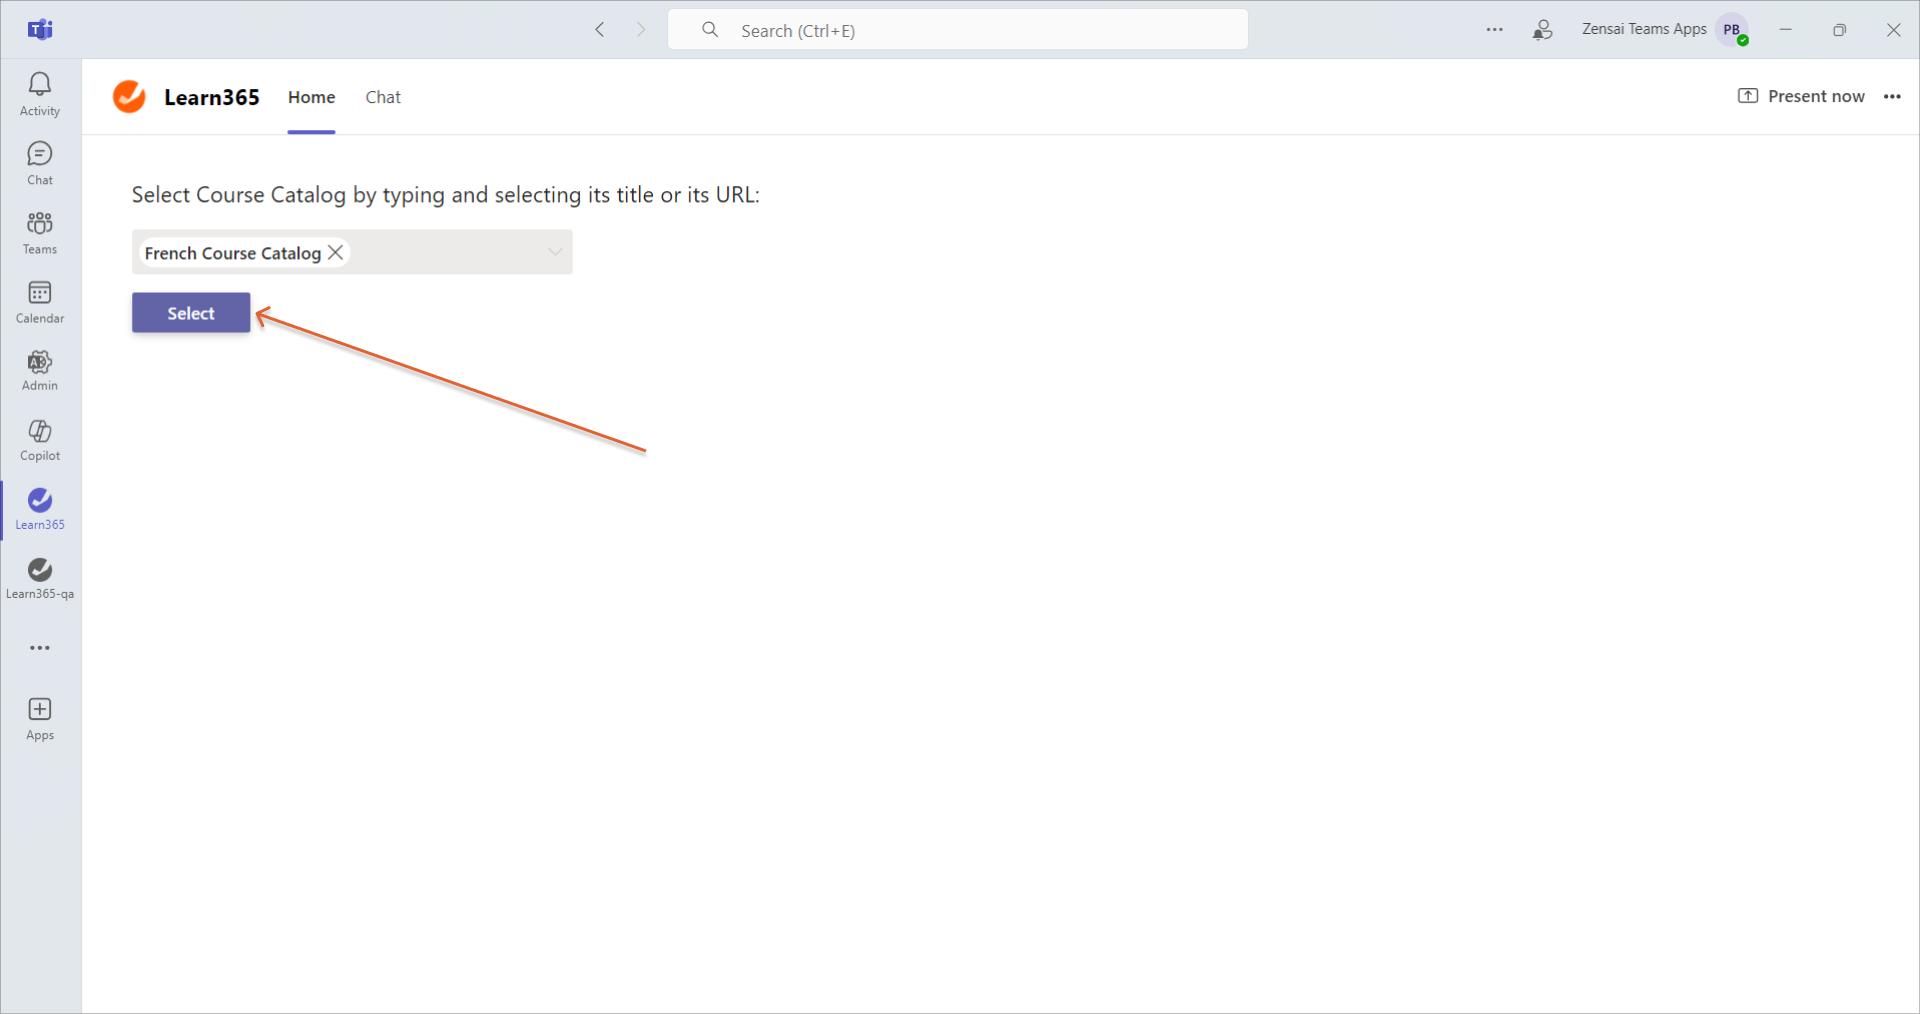Navigate back with the left arrow
Screen dimensions: 1920x1014
600,30
